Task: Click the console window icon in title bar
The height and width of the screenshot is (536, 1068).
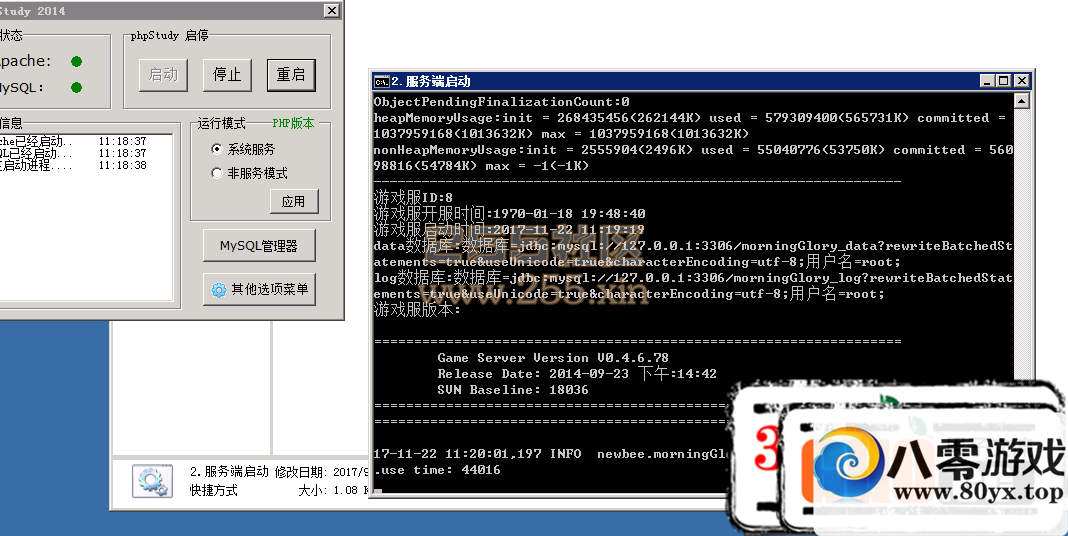Action: coord(381,82)
